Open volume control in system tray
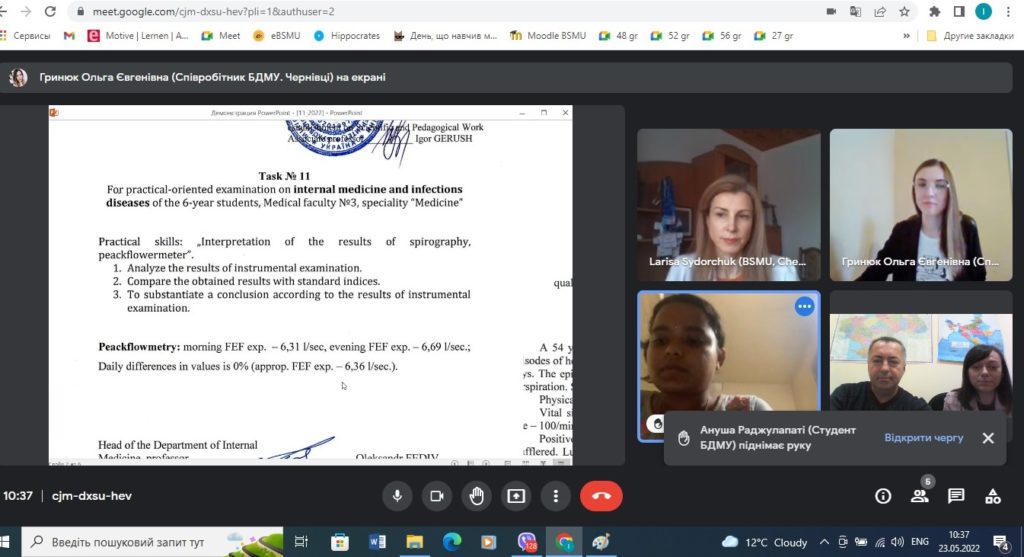Image resolution: width=1024 pixels, height=557 pixels. pos(898,542)
